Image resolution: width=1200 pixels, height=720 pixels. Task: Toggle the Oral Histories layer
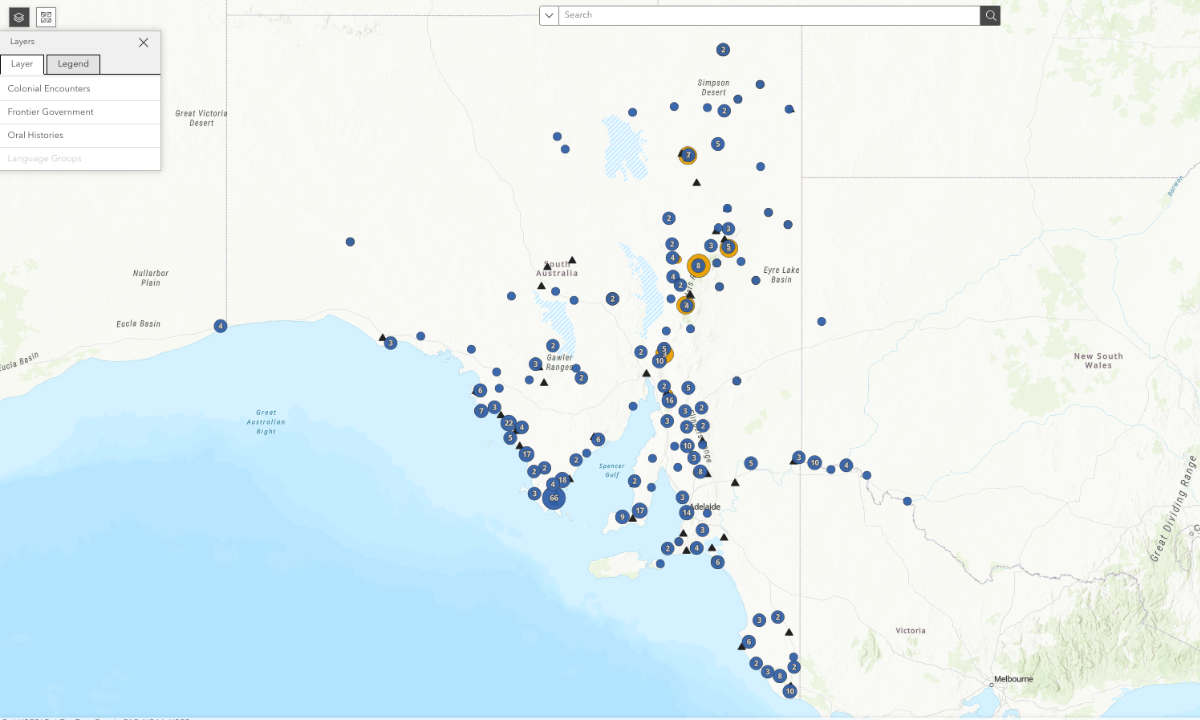(35, 135)
